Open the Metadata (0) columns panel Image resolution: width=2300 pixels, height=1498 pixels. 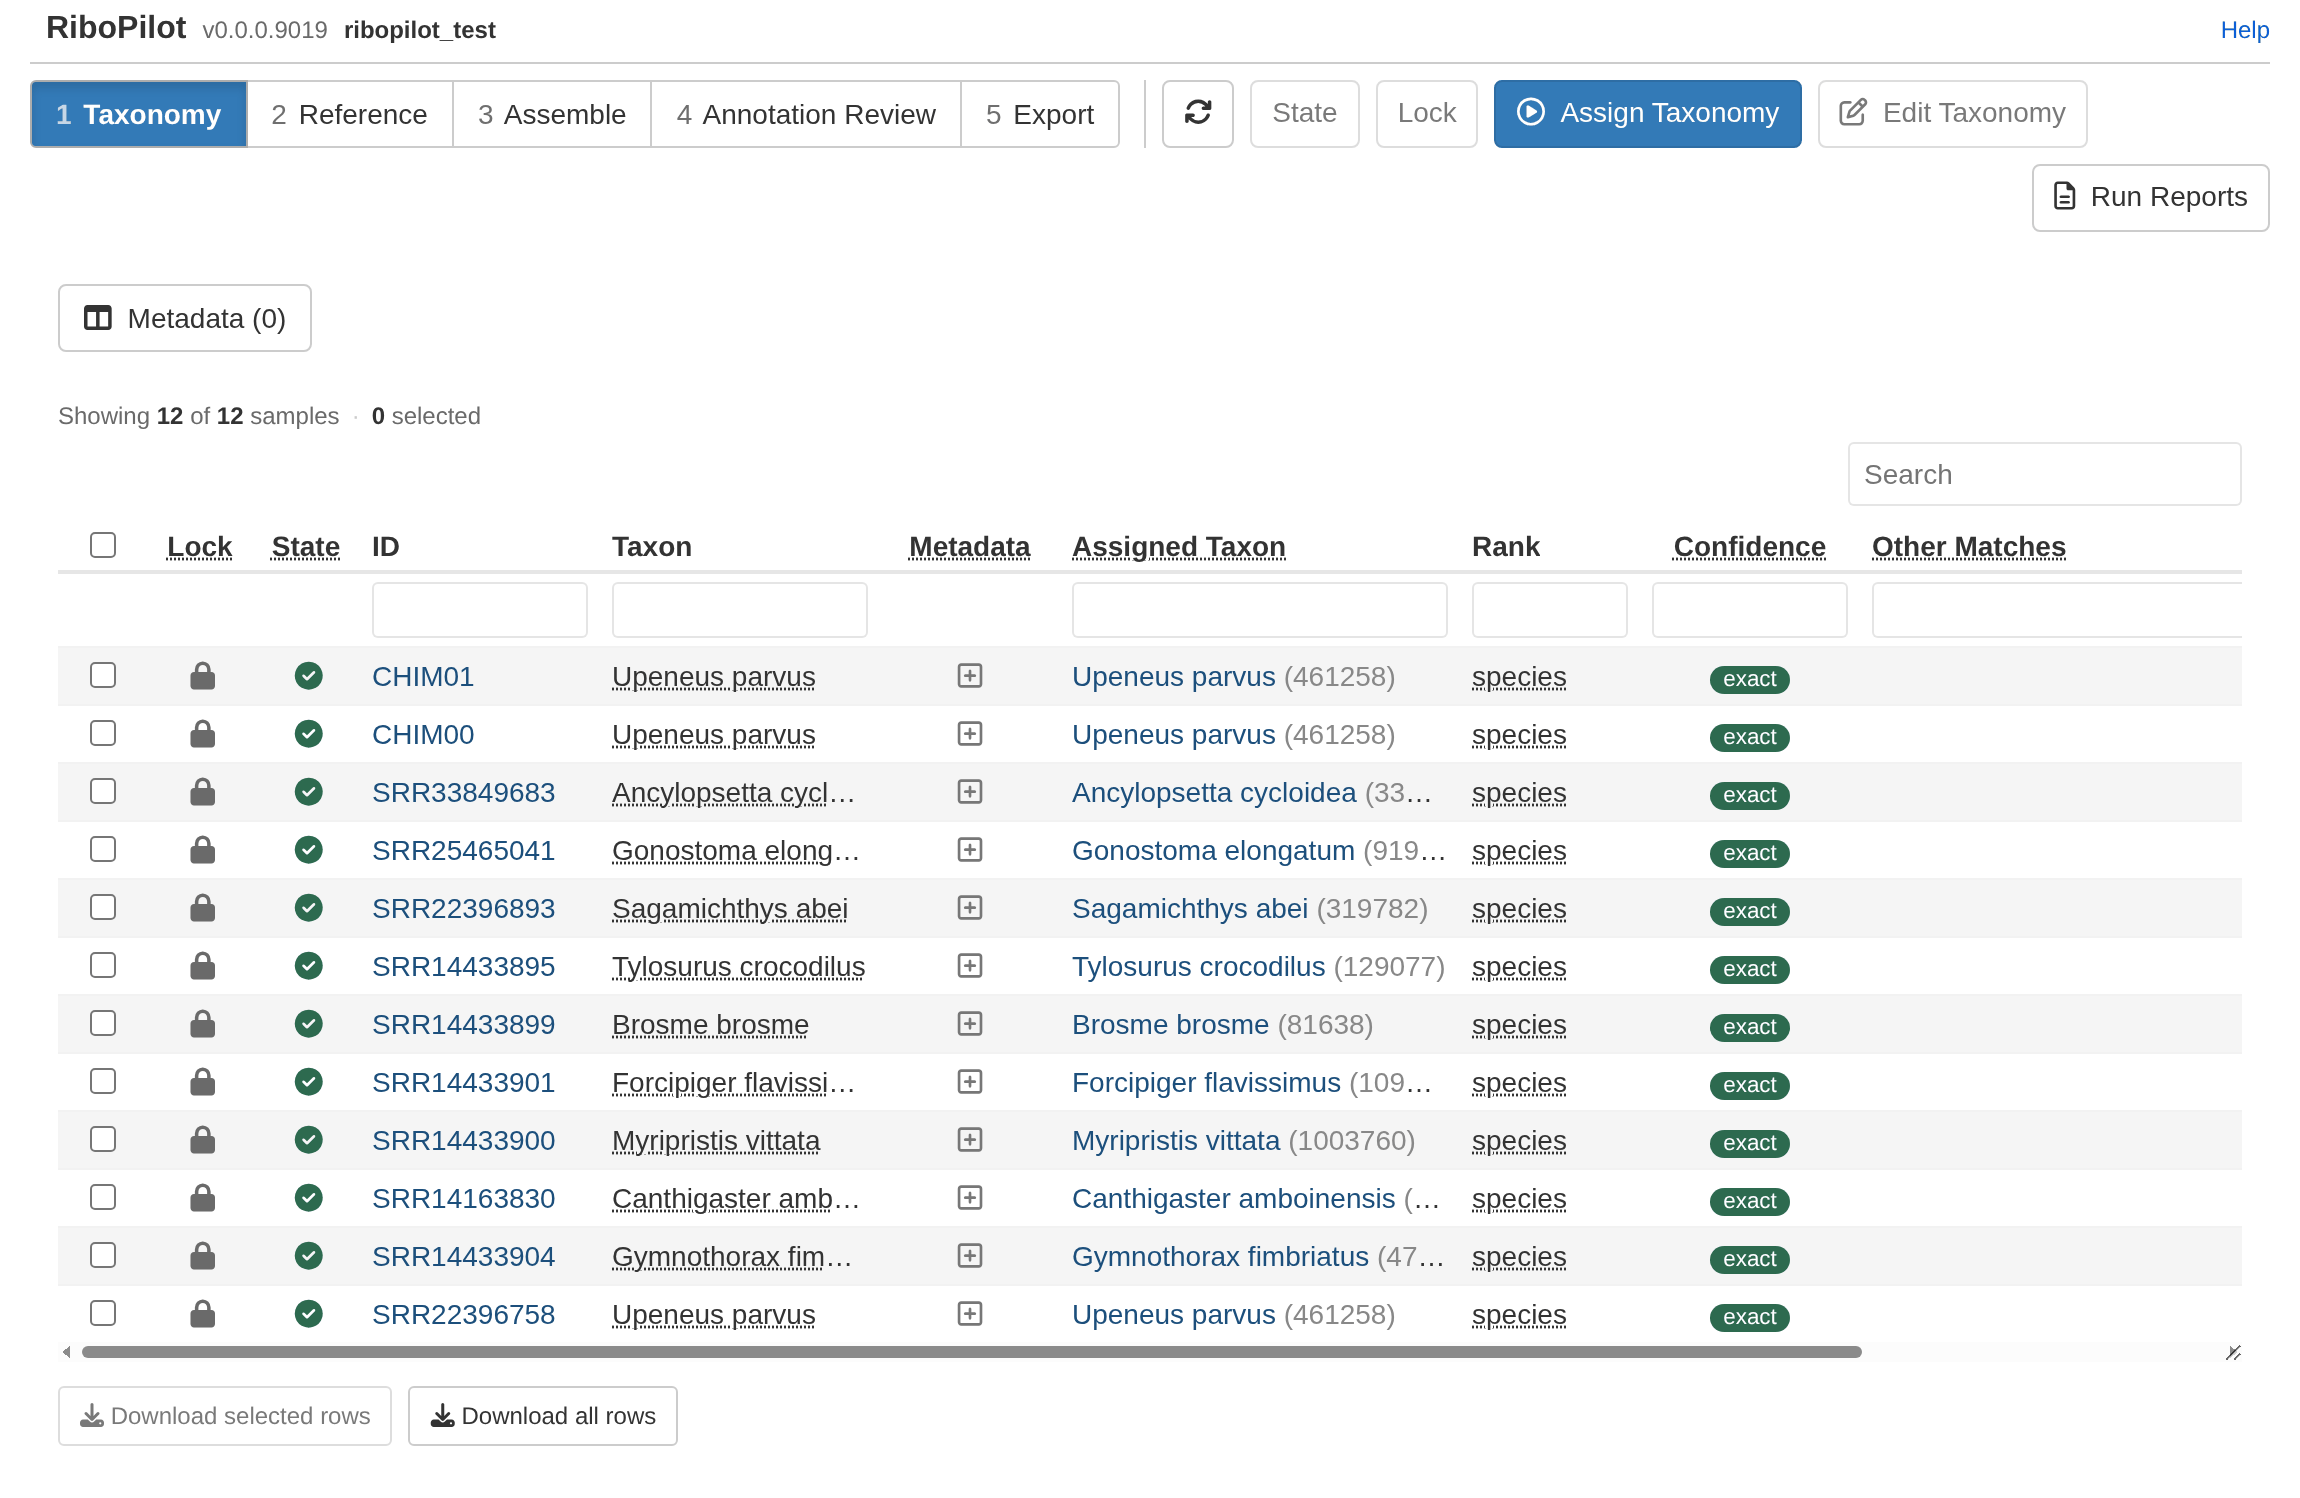[185, 318]
